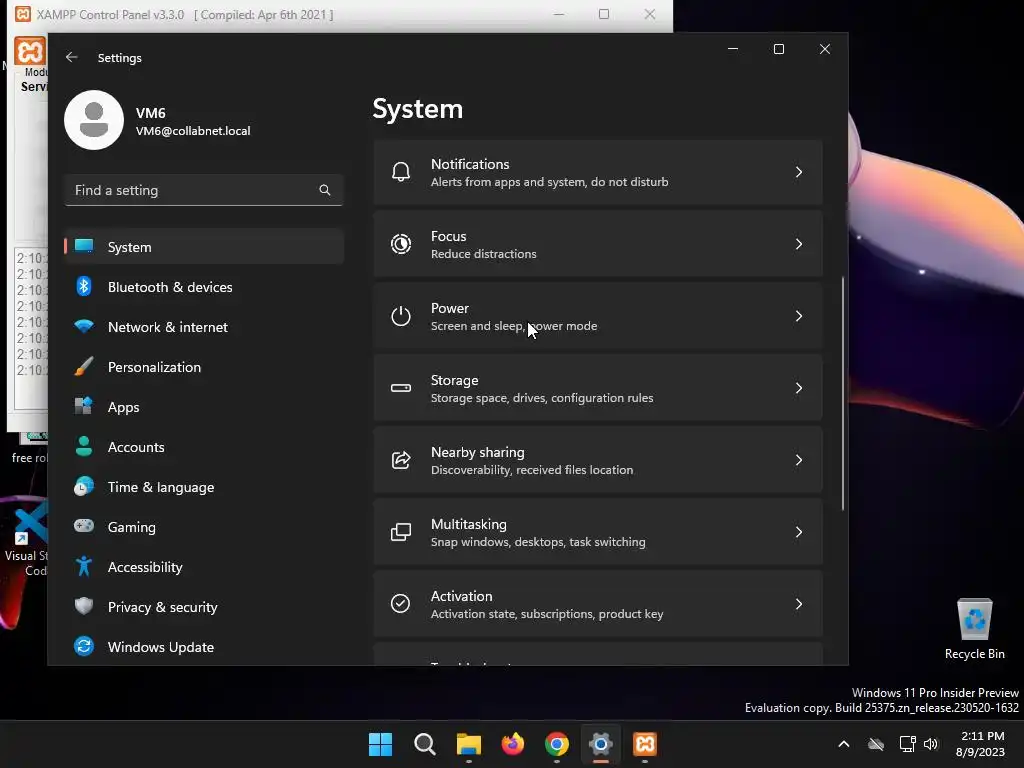Open Network & internet settings
Viewport: 1024px width, 768px height.
point(204,327)
